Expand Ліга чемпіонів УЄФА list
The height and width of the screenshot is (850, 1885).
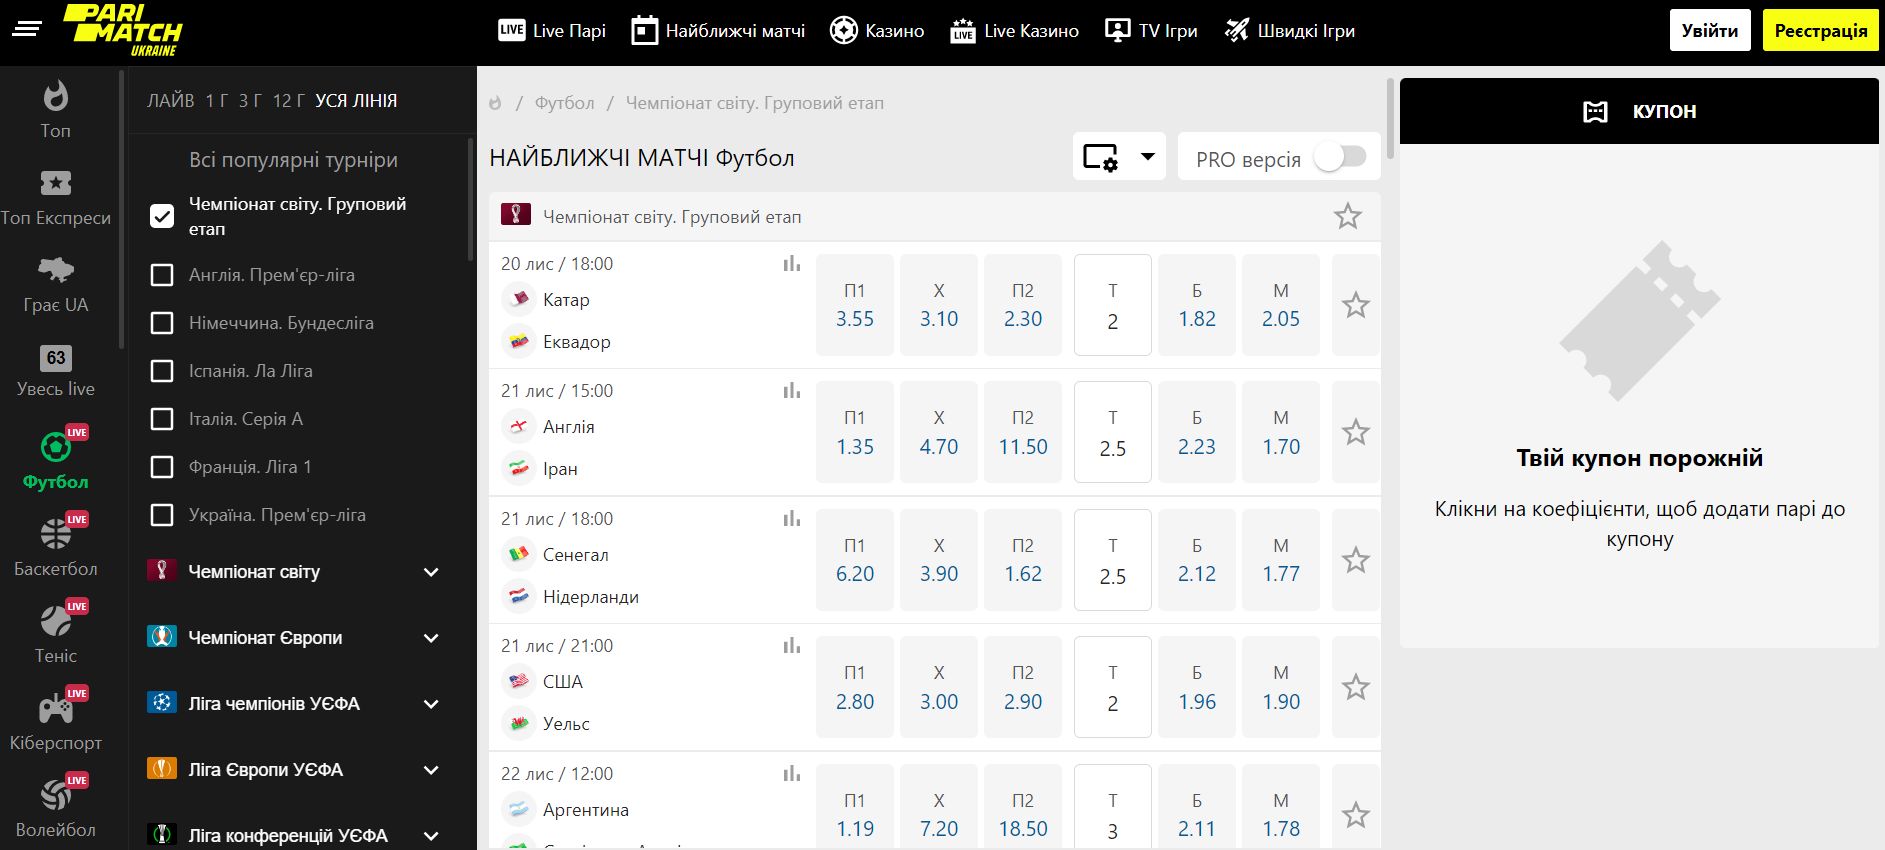tap(431, 704)
